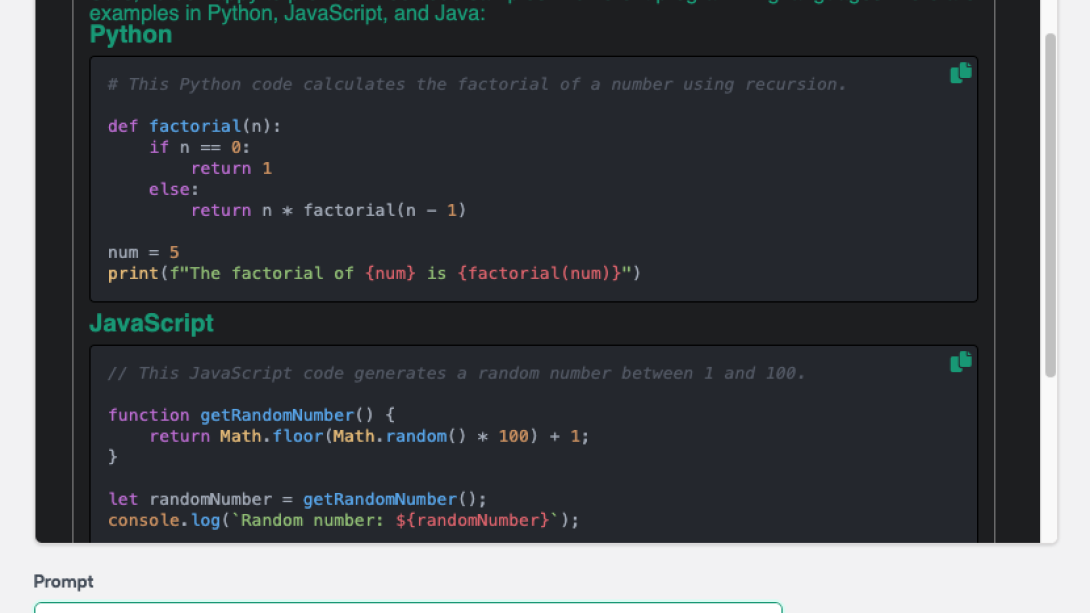The width and height of the screenshot is (1090, 613).
Task: Click the Python print statement line
Action: coord(374,273)
